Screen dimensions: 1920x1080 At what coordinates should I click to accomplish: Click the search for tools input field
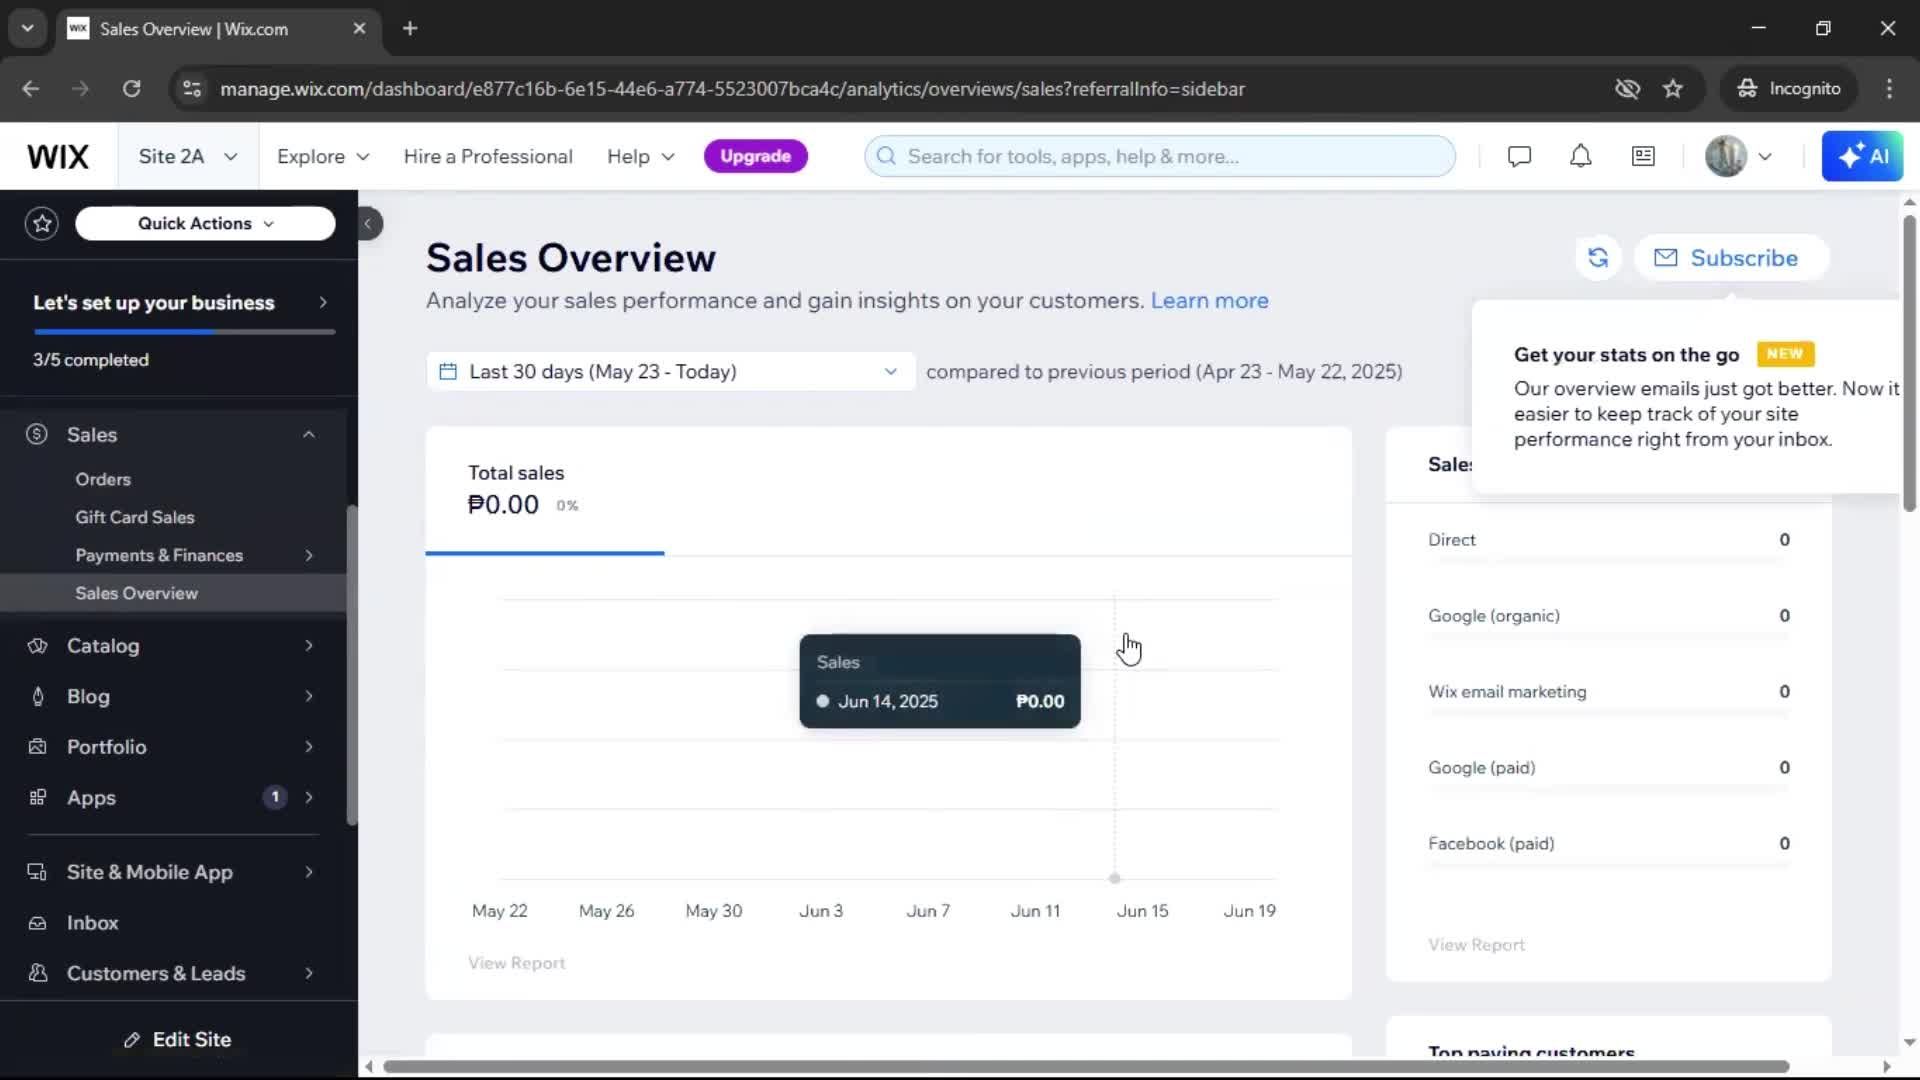(x=1160, y=156)
